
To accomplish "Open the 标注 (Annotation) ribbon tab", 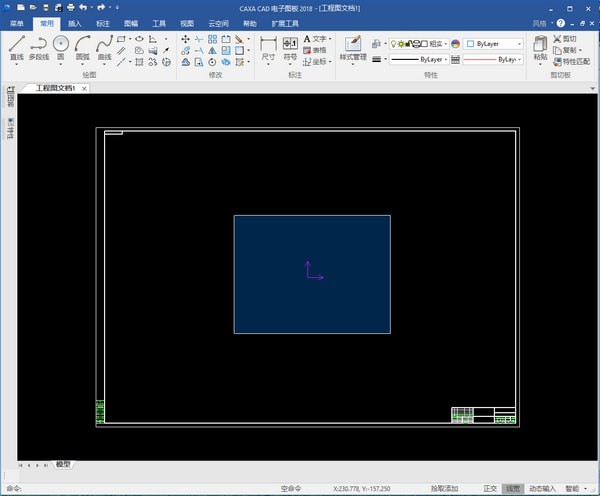I will (x=103, y=22).
